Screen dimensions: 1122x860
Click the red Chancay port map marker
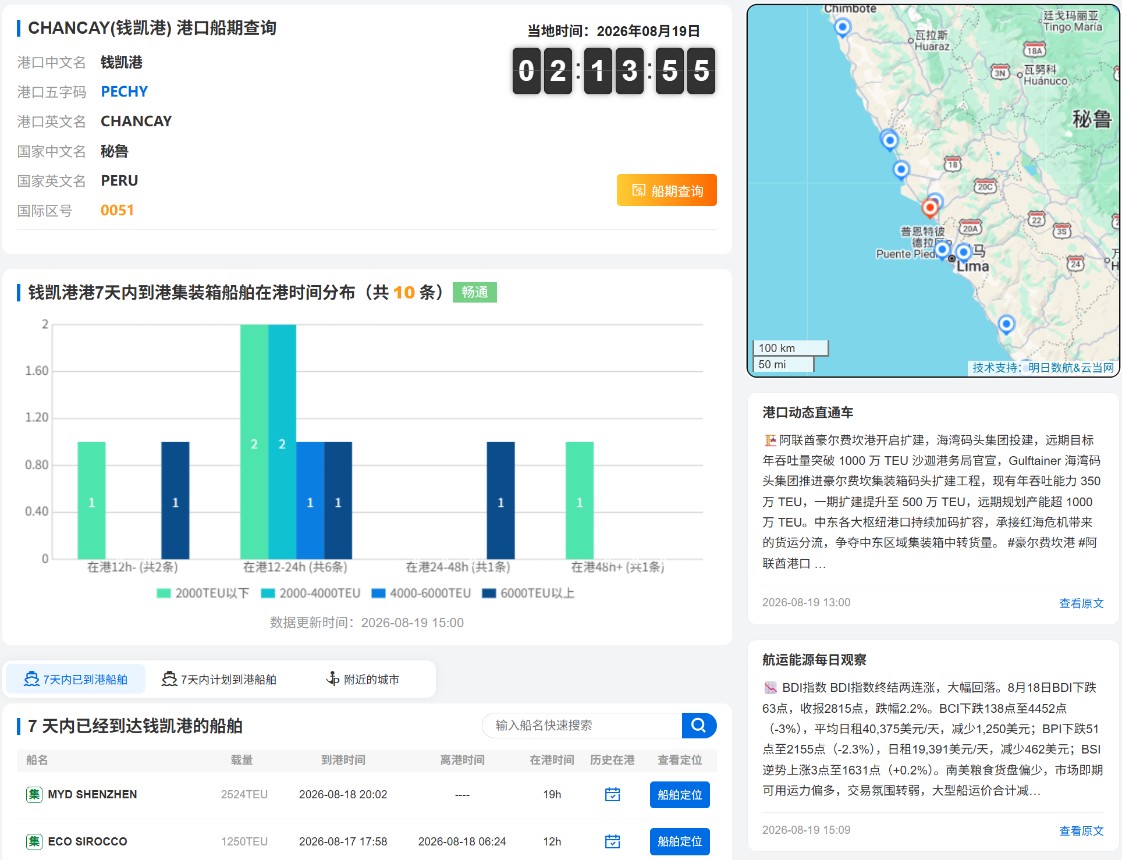(930, 207)
